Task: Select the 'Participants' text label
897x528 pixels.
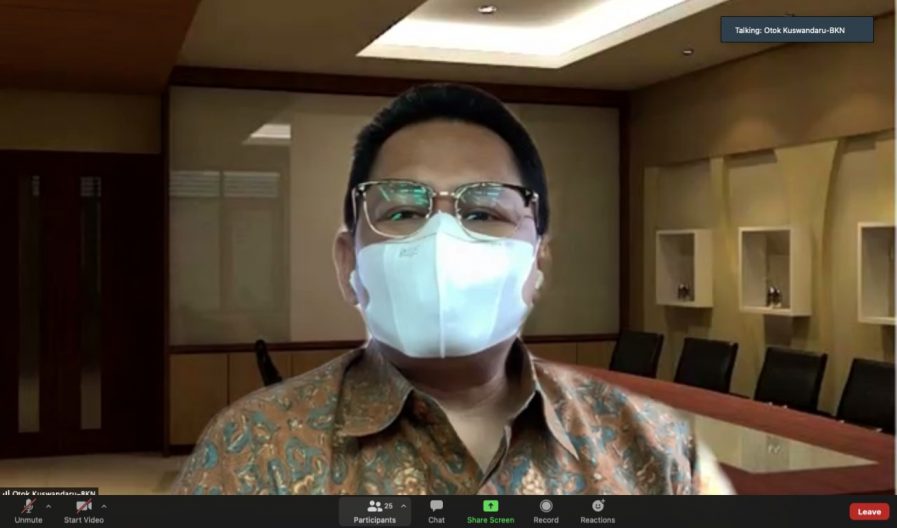Action: coord(375,520)
